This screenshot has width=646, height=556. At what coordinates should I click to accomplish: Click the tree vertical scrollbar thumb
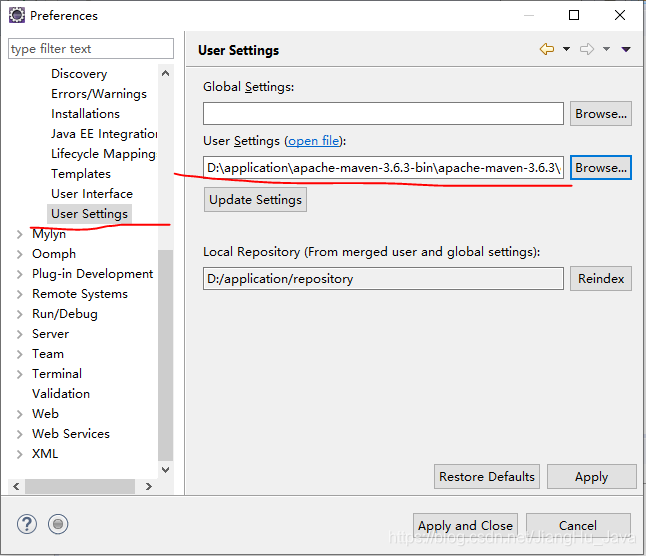point(166,355)
